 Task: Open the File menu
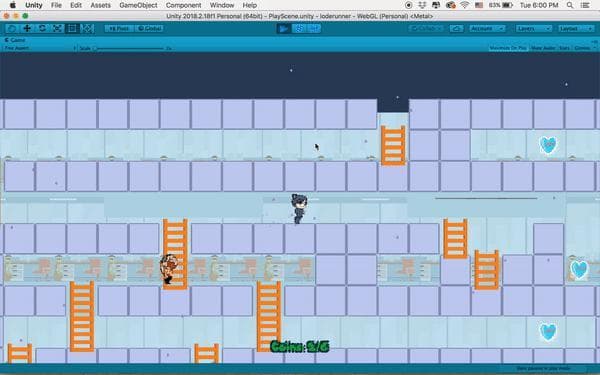click(56, 5)
